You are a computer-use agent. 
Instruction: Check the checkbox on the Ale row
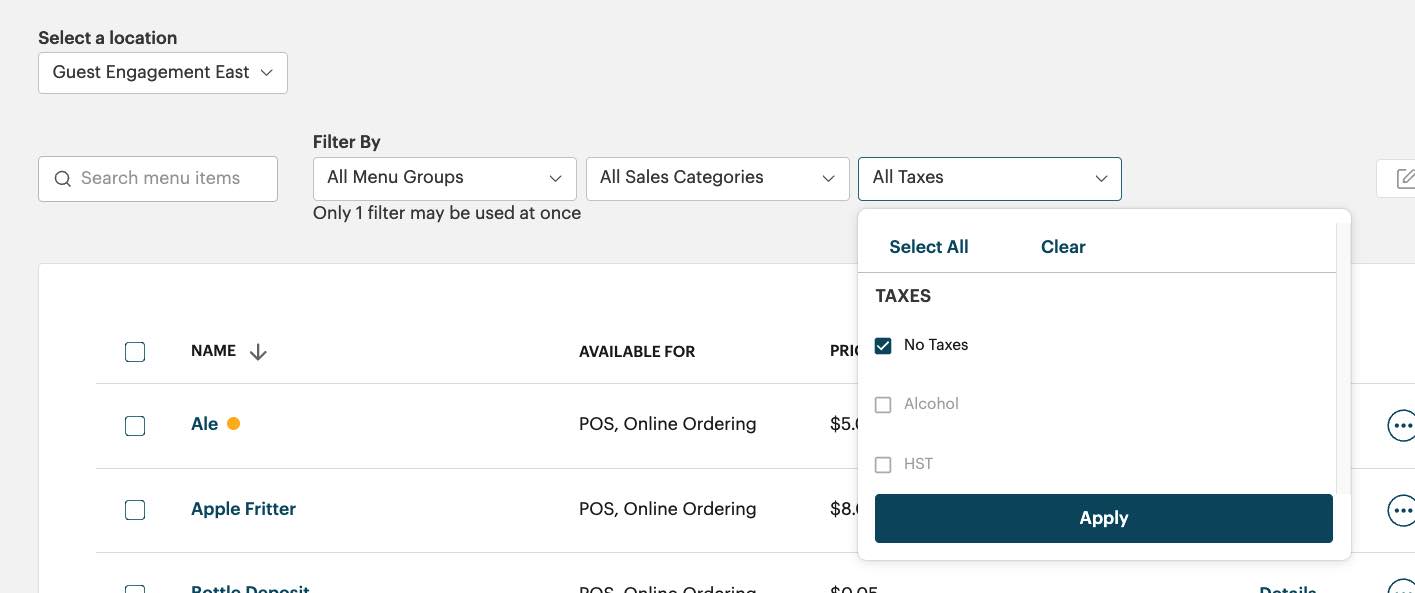(x=135, y=425)
